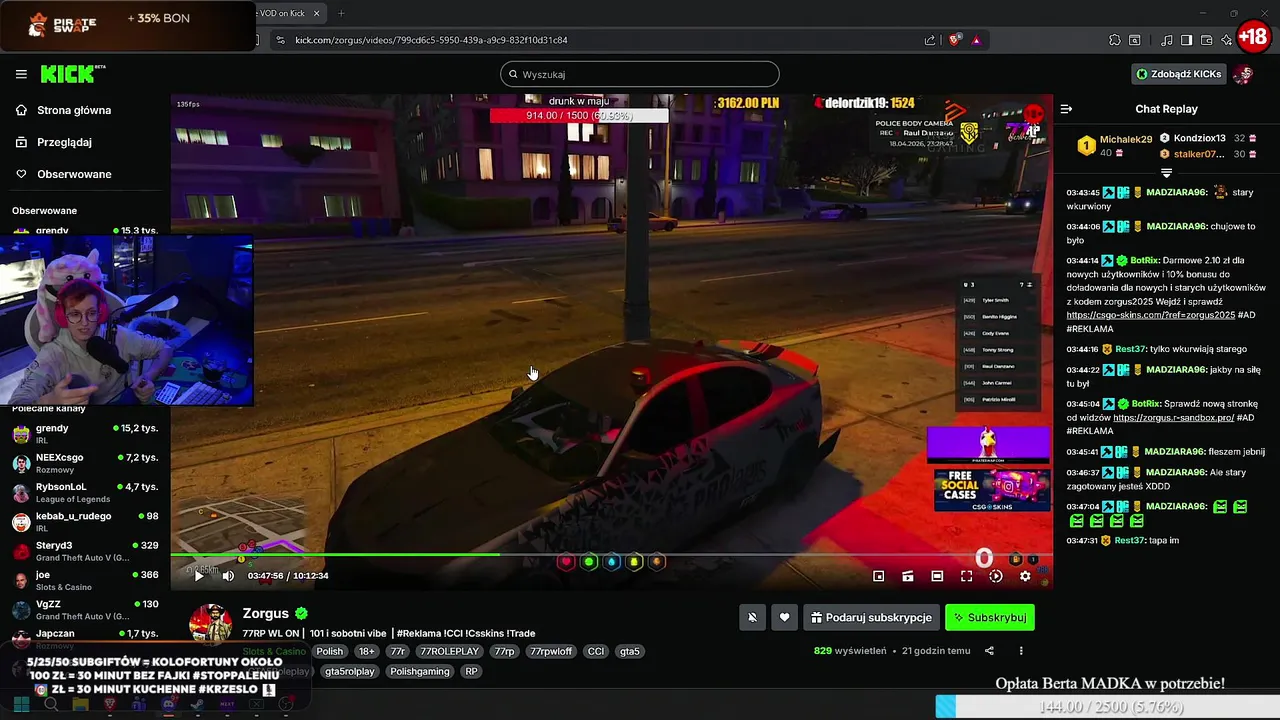This screenshot has height=720, width=1280.
Task: Click the Zorgus channel avatar
Action: [x=210, y=624]
